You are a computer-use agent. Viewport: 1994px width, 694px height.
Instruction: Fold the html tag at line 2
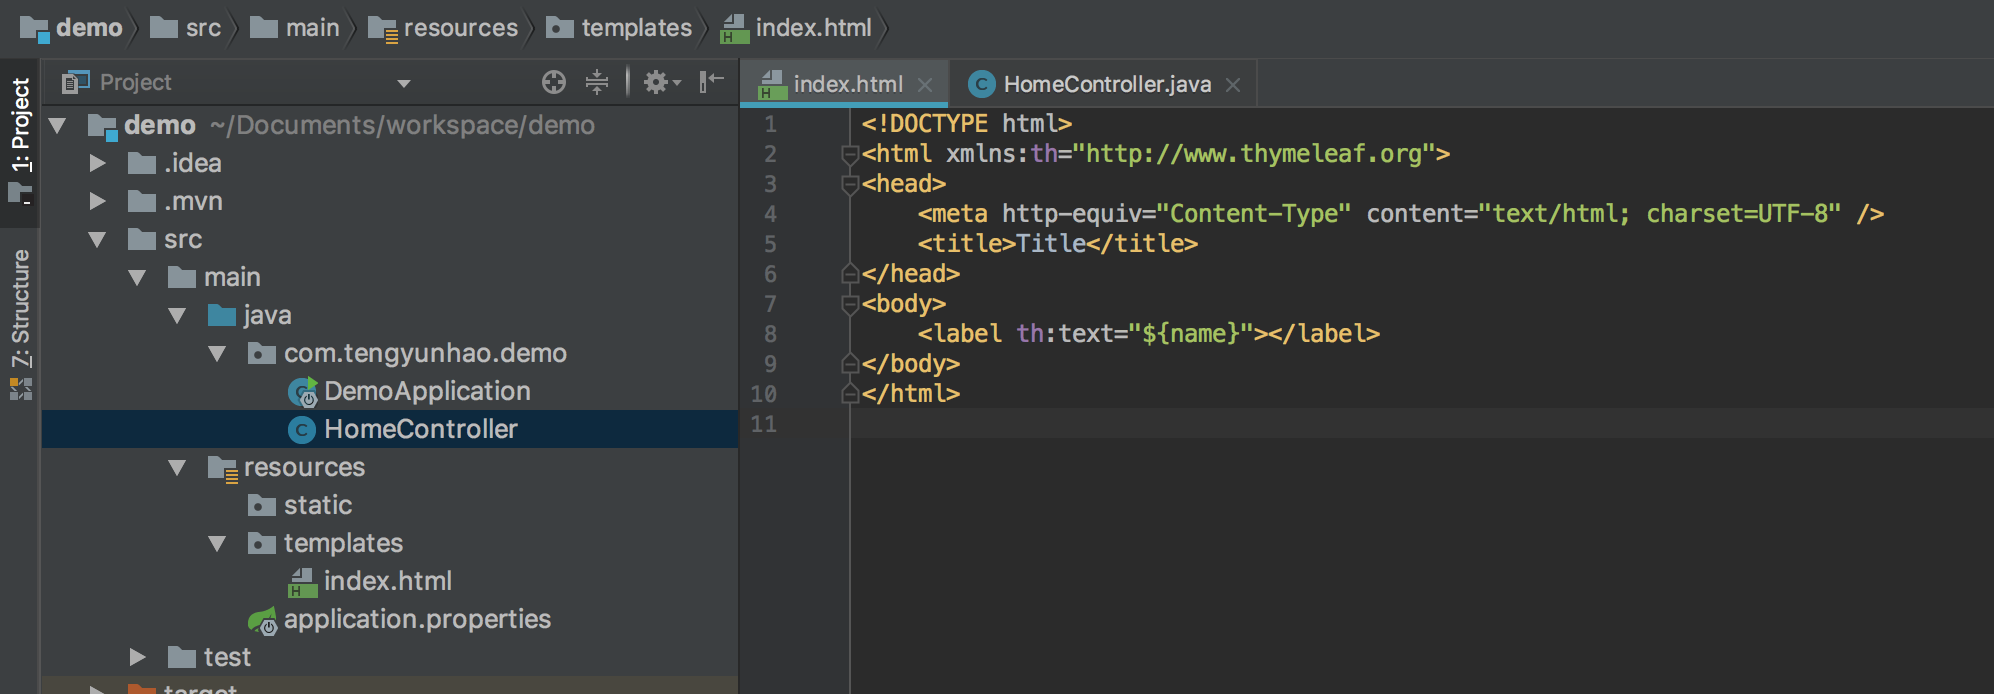[850, 154]
